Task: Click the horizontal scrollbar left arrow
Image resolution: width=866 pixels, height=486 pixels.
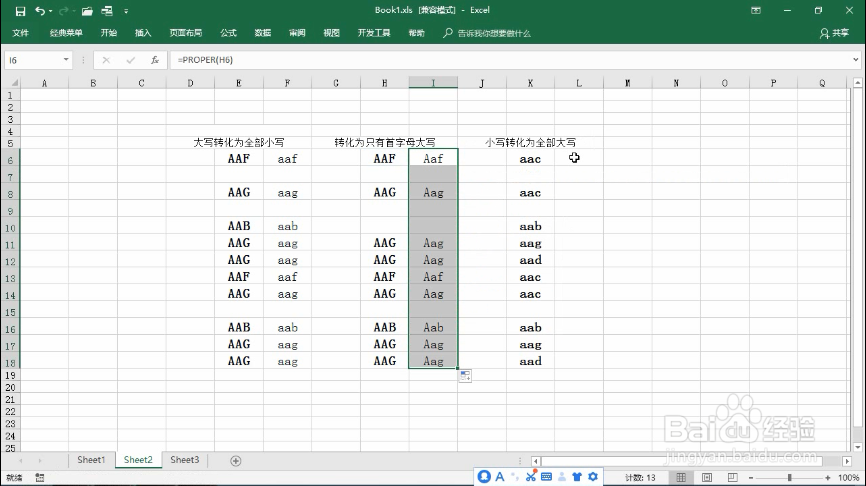Action: tap(535, 461)
